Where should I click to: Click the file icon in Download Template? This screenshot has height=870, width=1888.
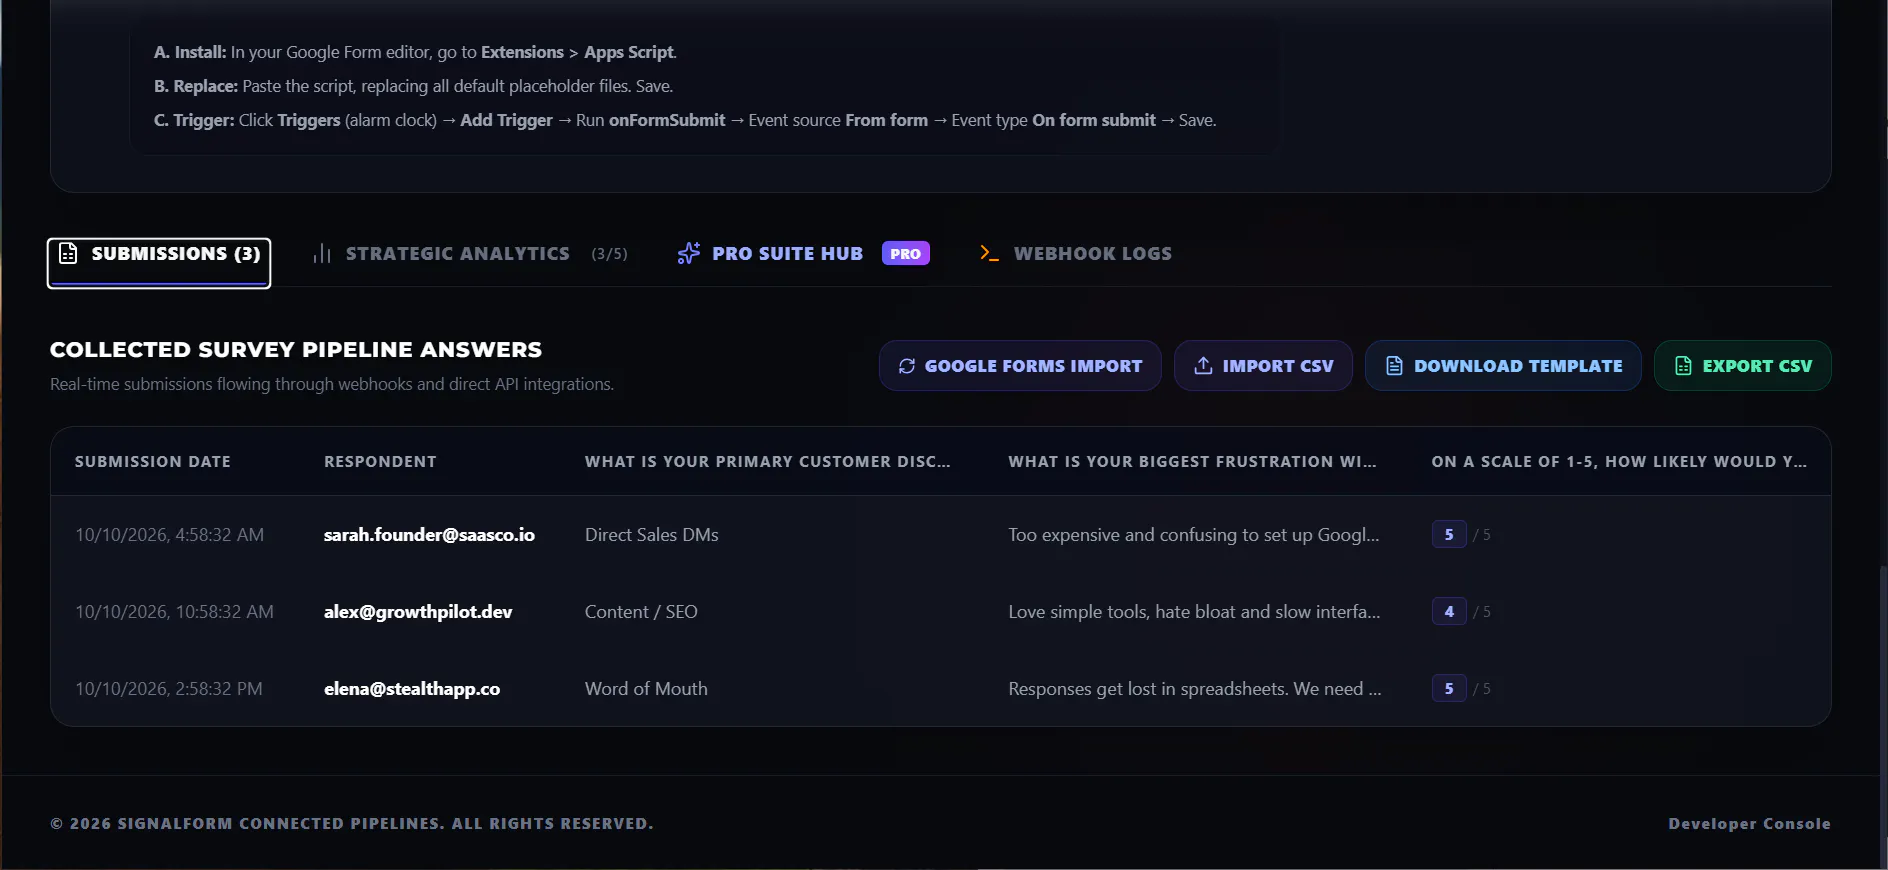[1395, 366]
